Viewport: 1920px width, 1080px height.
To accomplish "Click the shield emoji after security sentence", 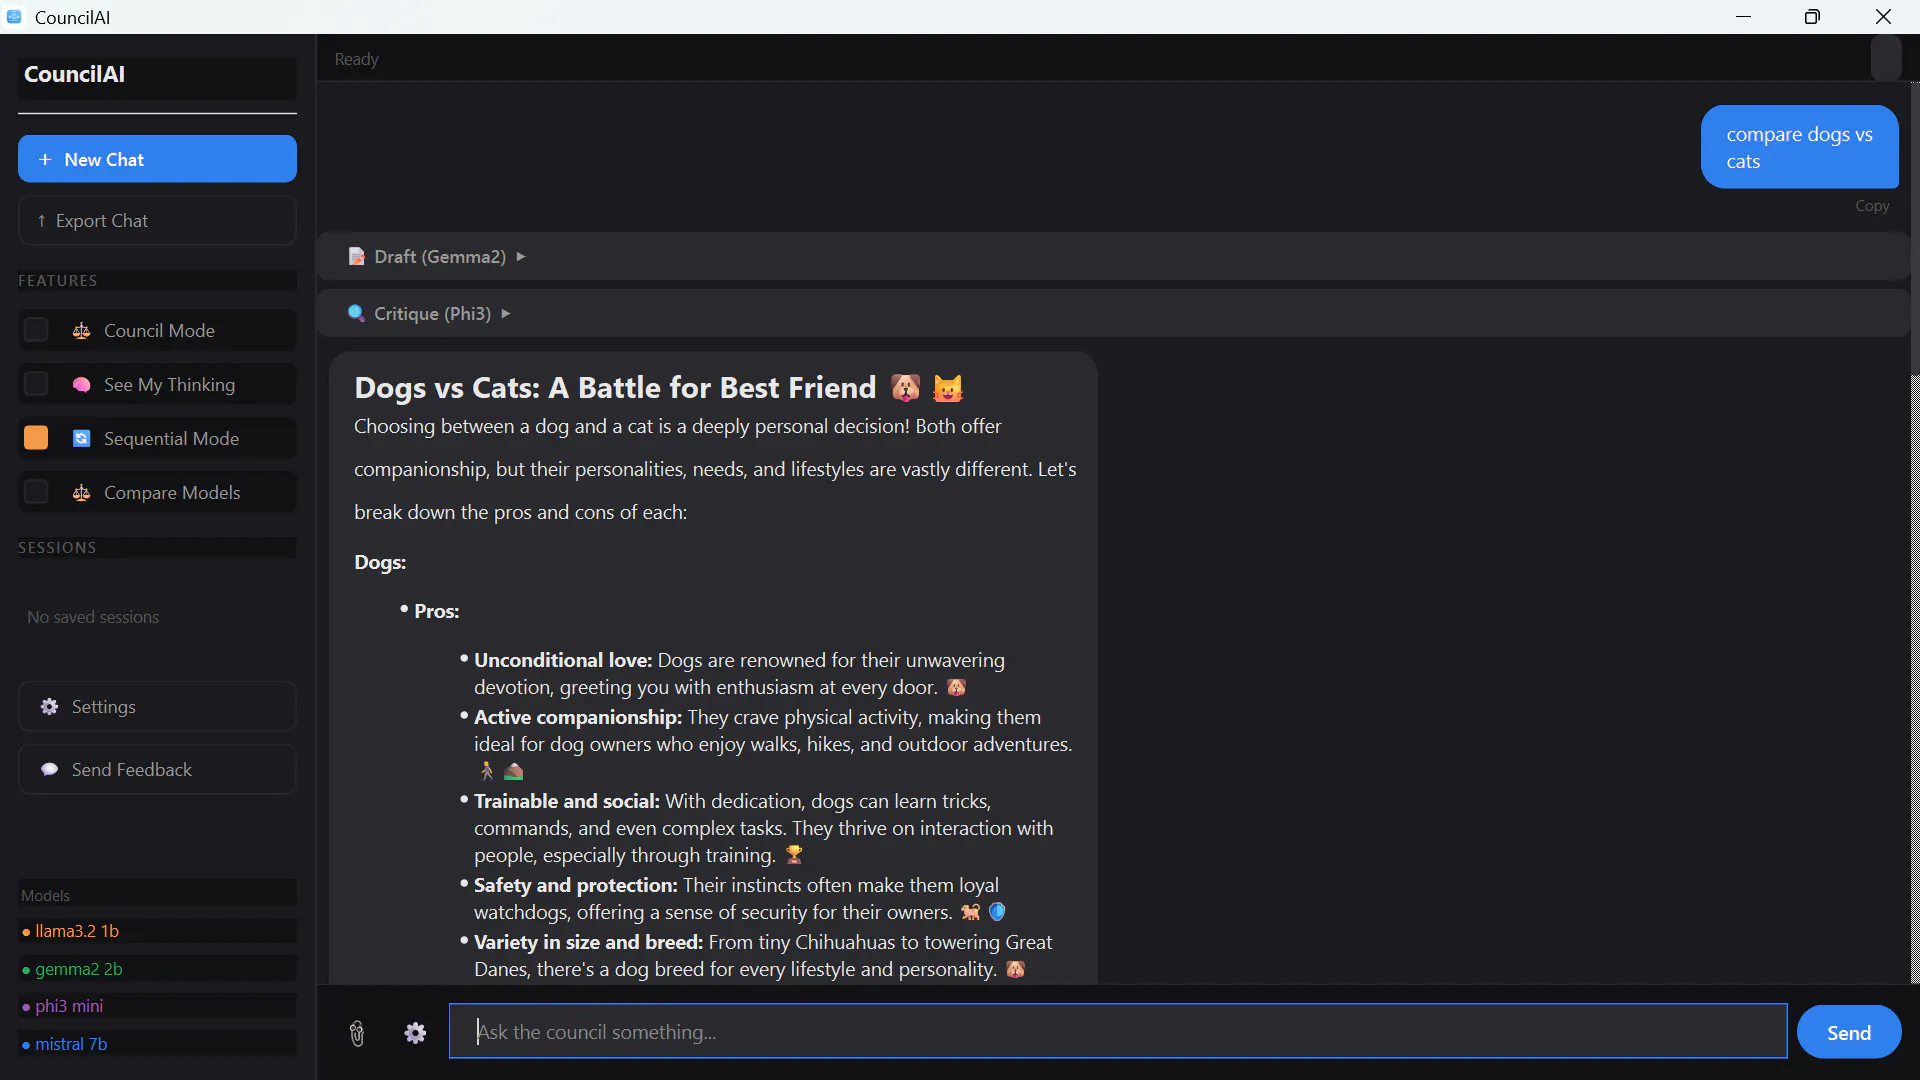I will tap(997, 912).
